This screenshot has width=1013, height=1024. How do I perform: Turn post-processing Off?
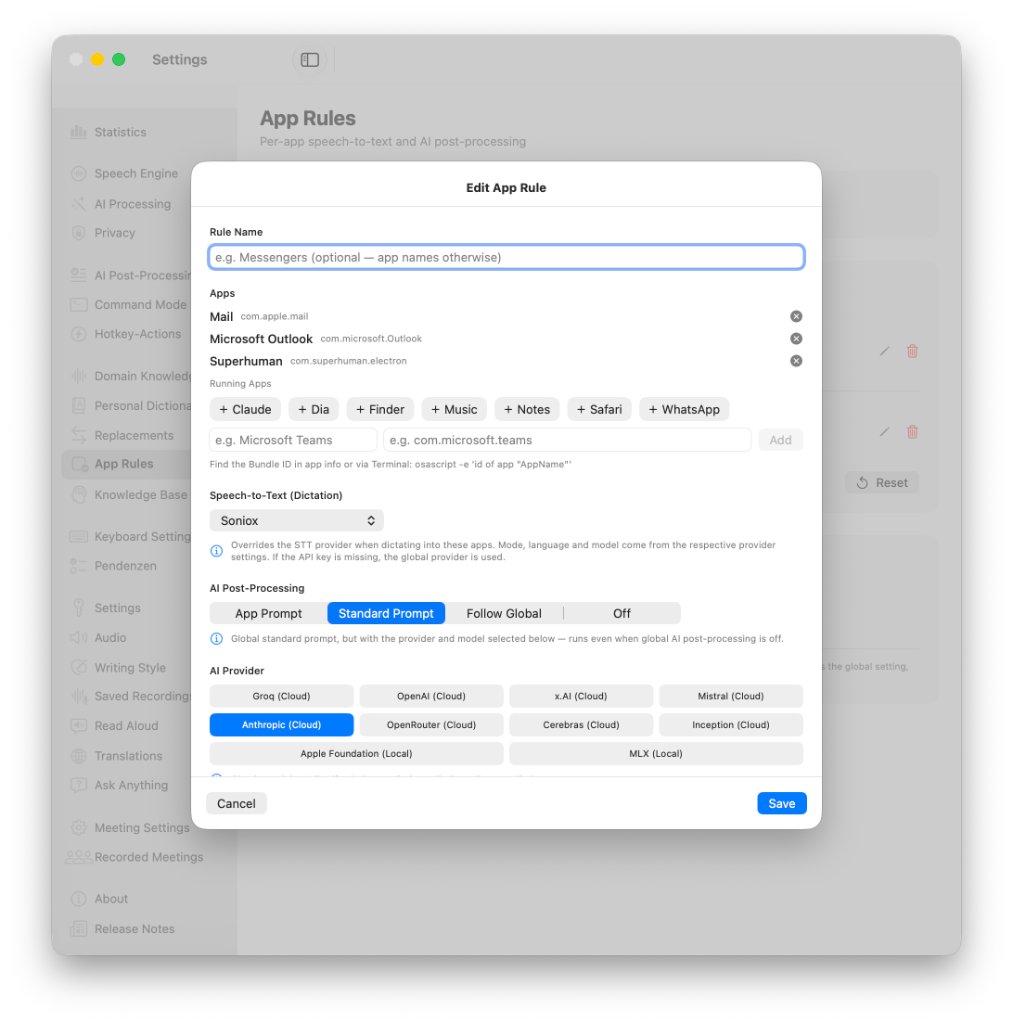click(x=622, y=613)
